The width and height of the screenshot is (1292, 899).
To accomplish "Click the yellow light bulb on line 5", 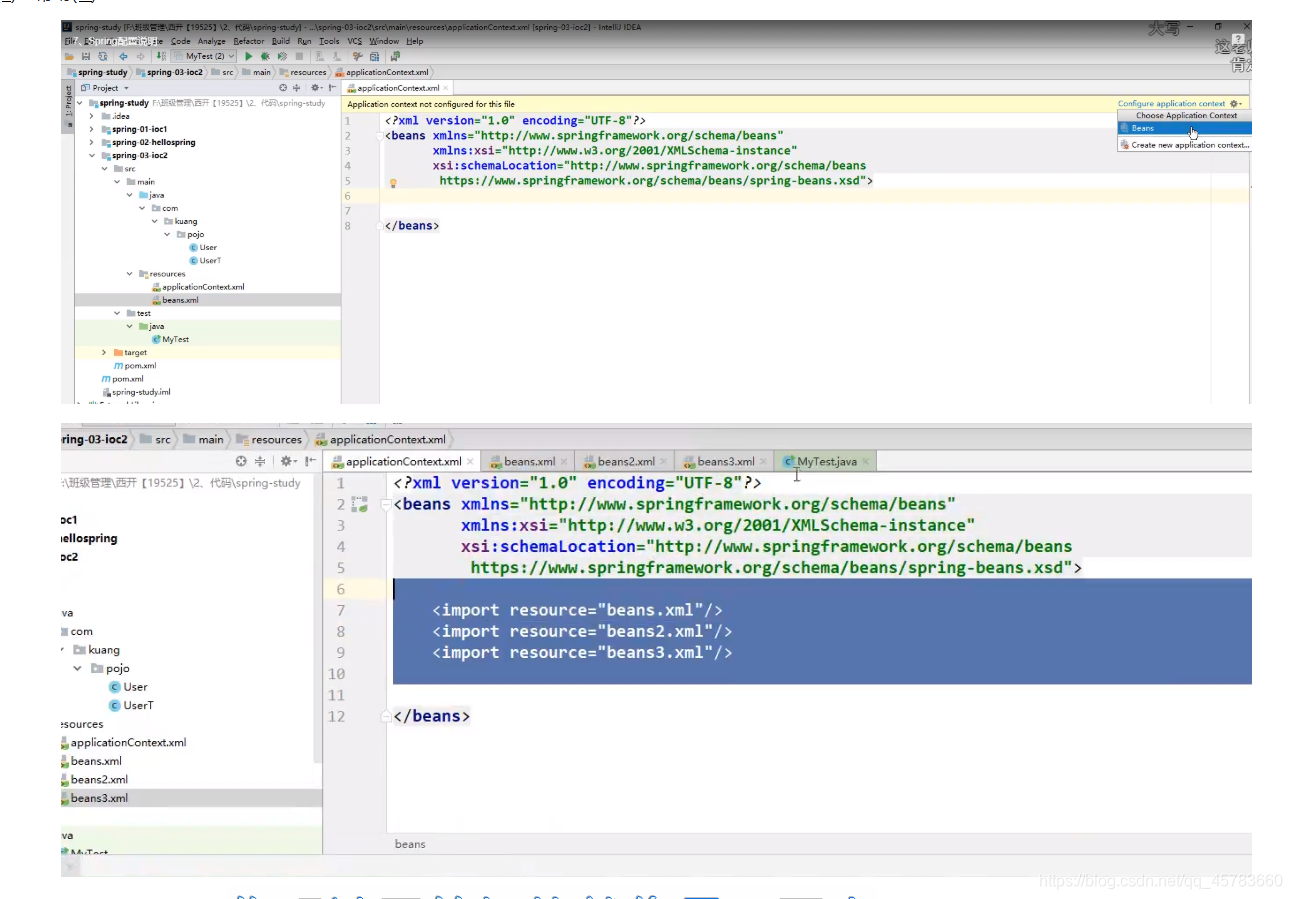I will 393,183.
